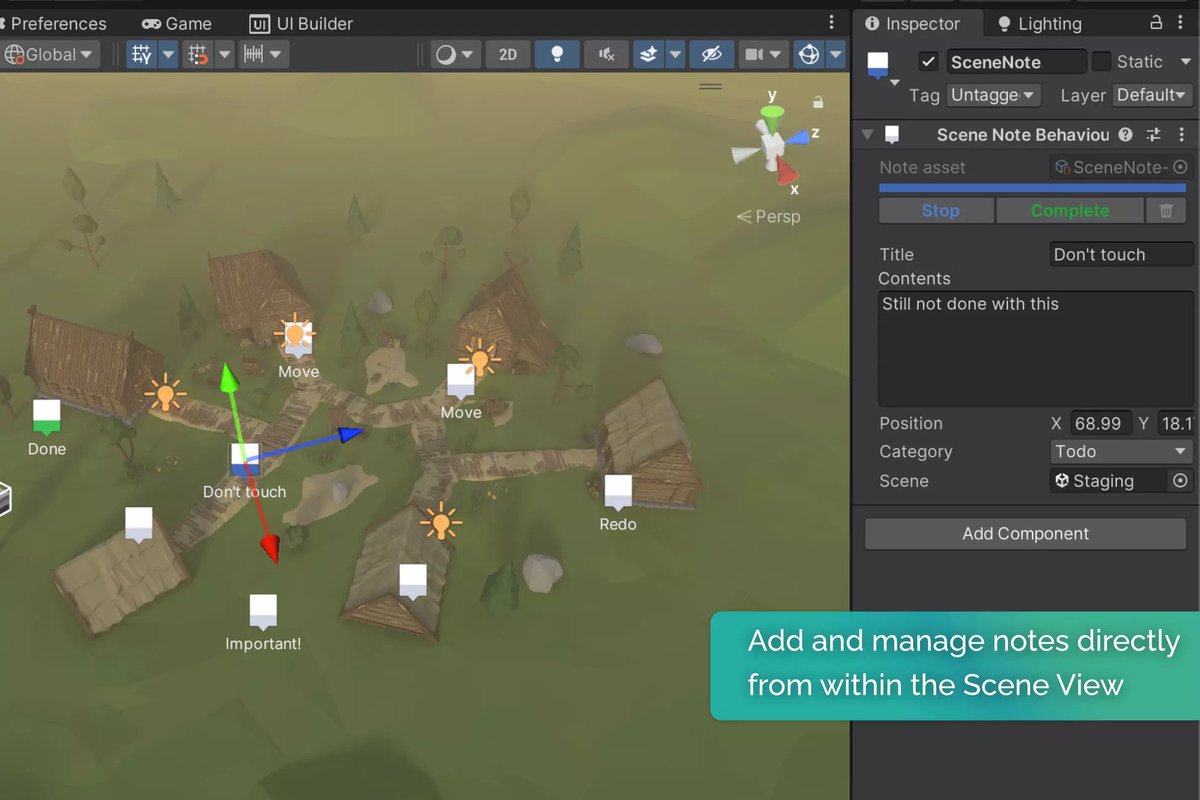The image size is (1200, 800).
Task: Click the Contents text area
Action: 1036,348
